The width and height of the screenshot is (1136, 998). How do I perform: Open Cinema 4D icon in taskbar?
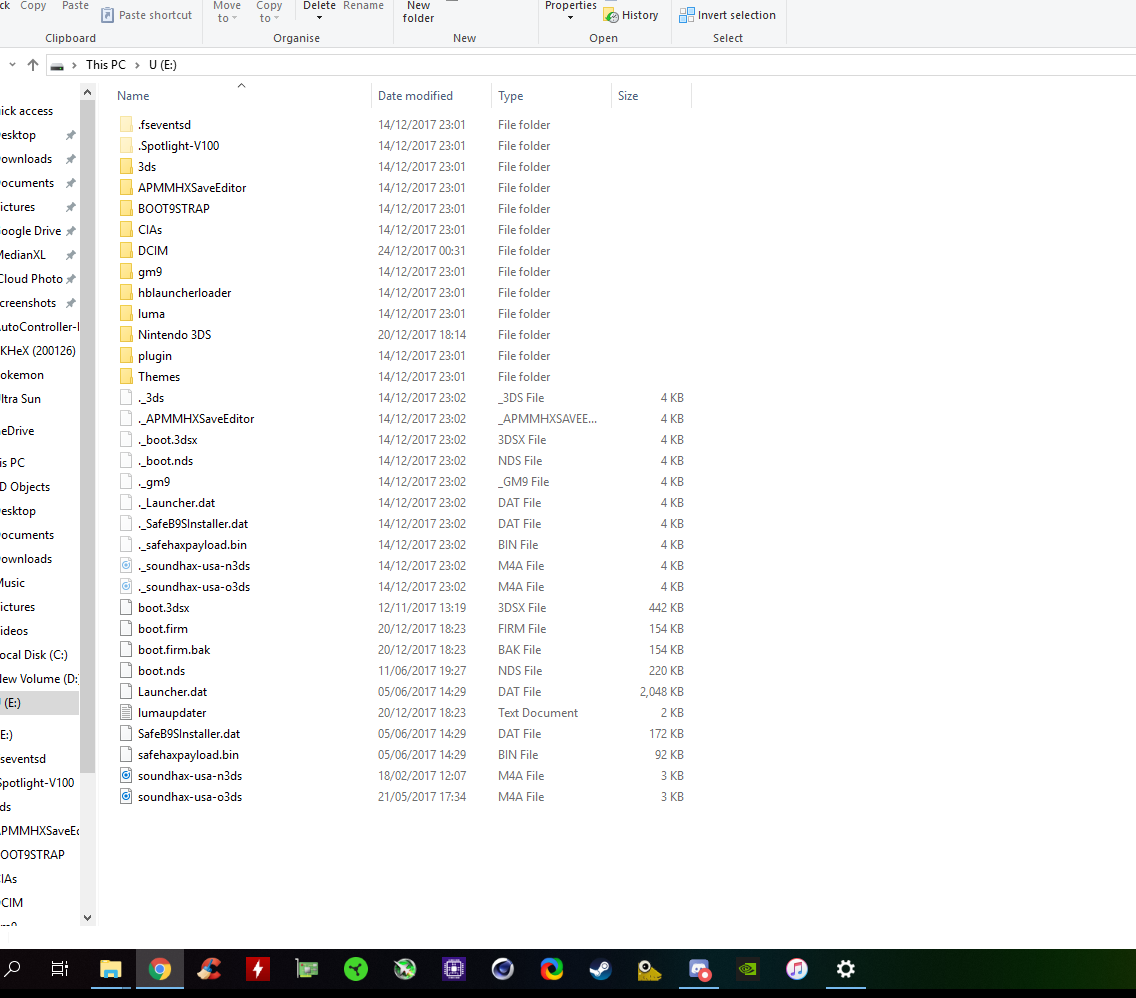point(503,969)
